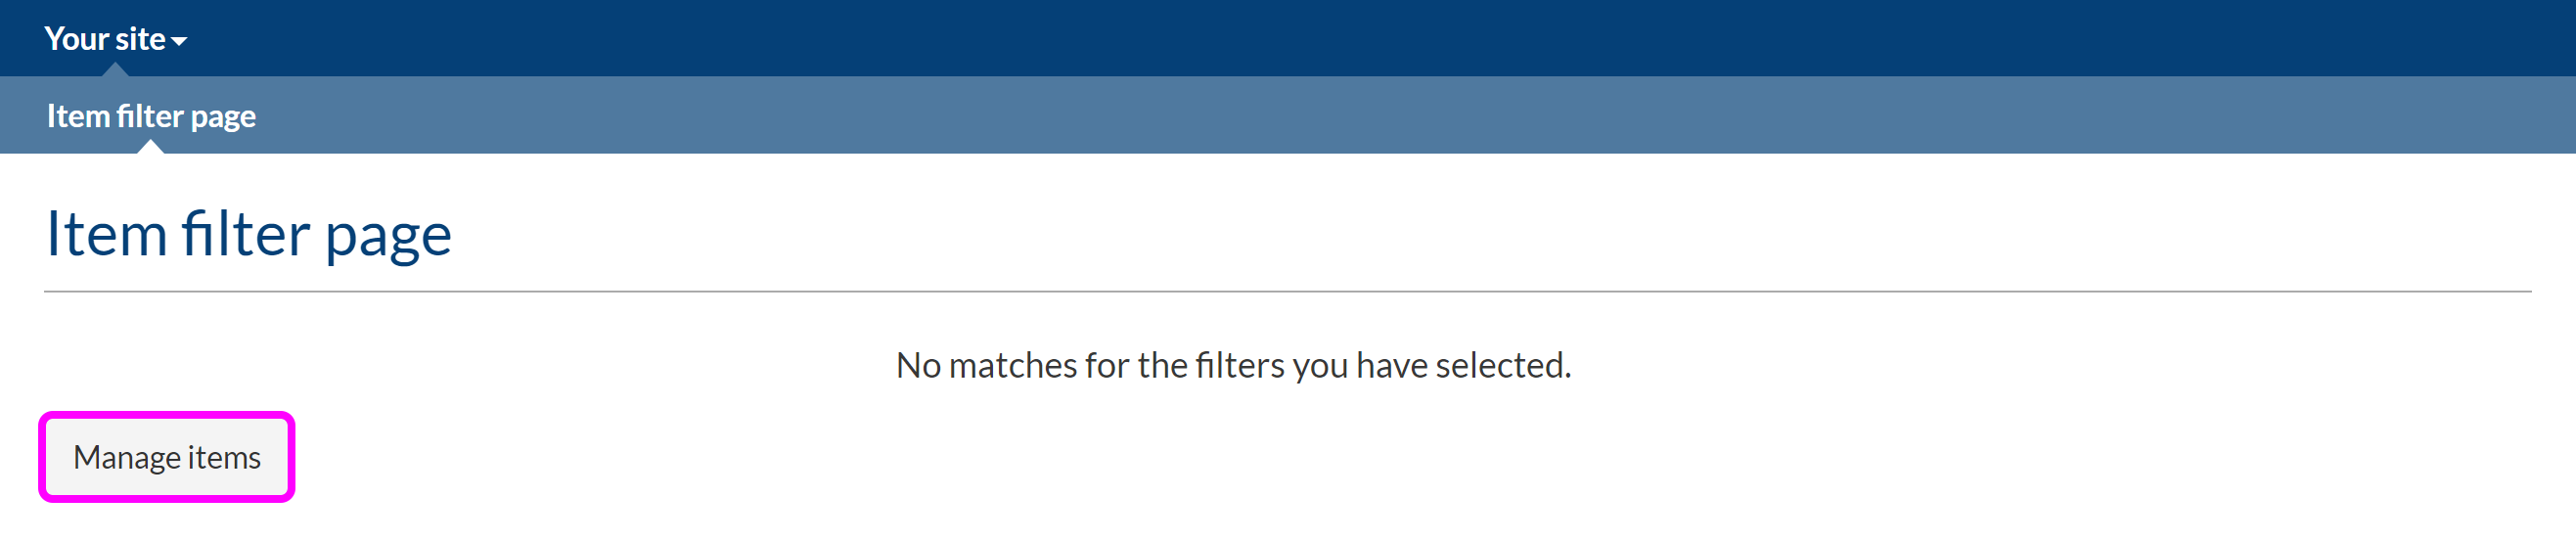Viewport: 2576px width, 542px height.
Task: Click the word 'Item' in the sub-navigation tab
Action: 78,116
